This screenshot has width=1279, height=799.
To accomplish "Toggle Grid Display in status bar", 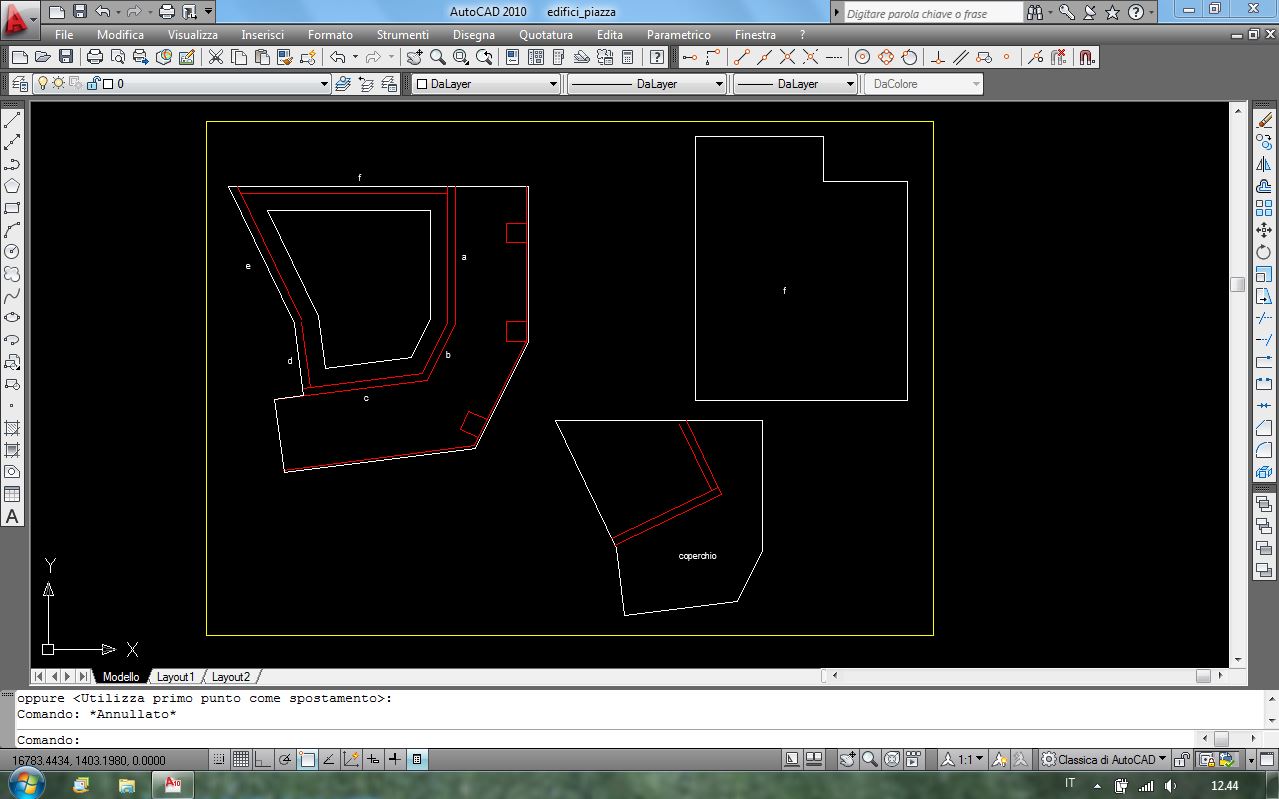I will 241,759.
